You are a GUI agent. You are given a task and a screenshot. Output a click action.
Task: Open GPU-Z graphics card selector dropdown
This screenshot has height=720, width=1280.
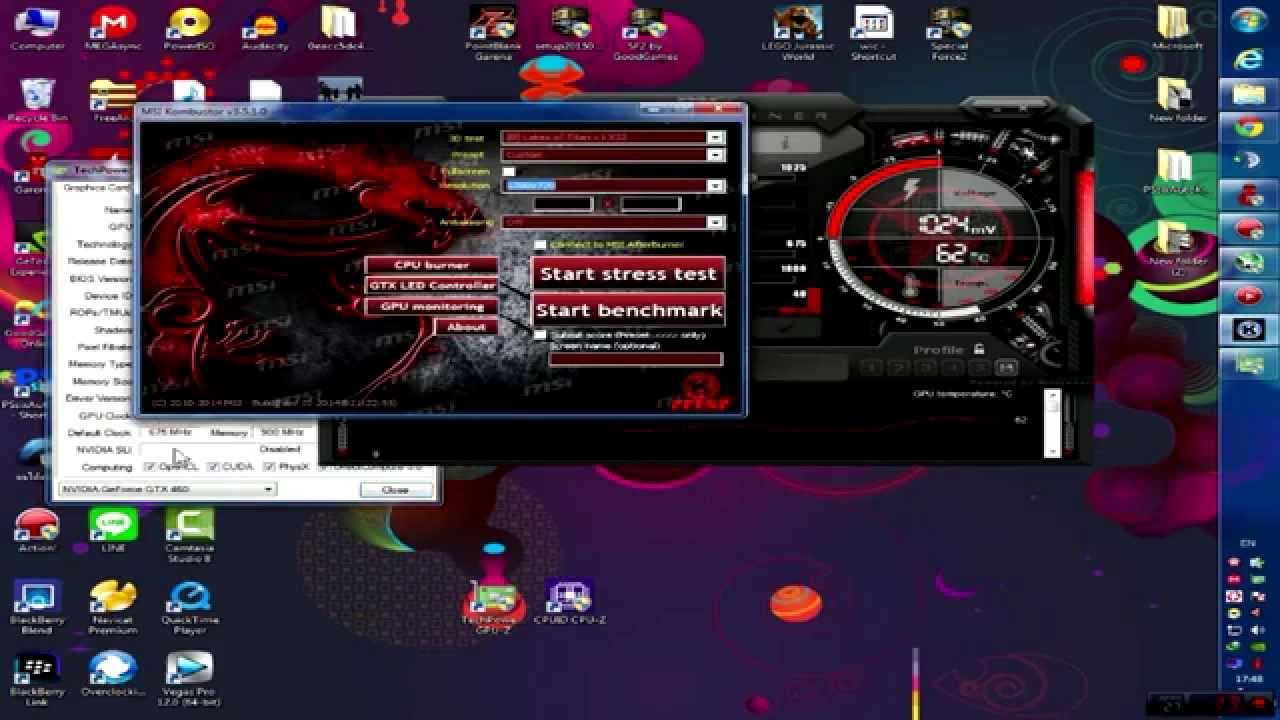[x=166, y=489]
